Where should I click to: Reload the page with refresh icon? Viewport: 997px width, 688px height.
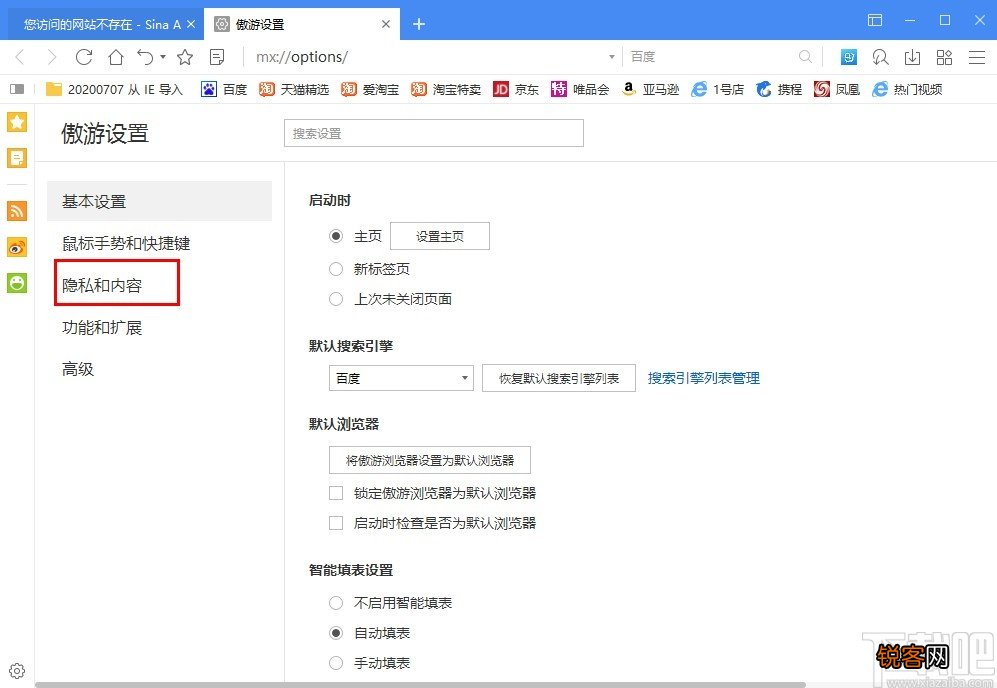(x=84, y=57)
